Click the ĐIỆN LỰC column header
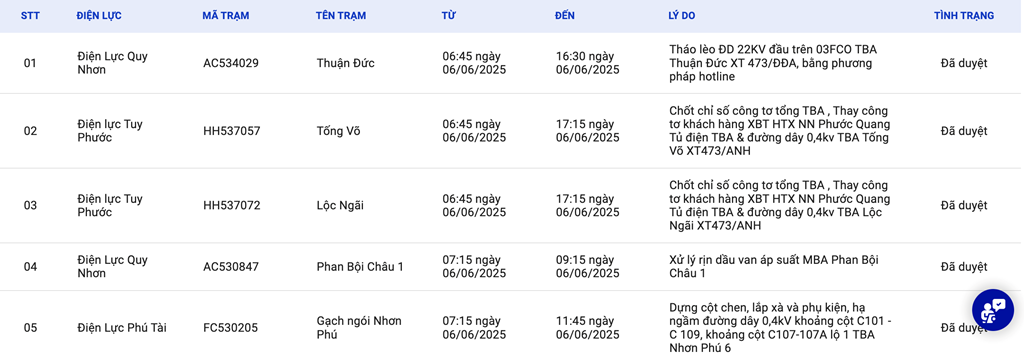This screenshot has height=363, width=1024. point(99,16)
